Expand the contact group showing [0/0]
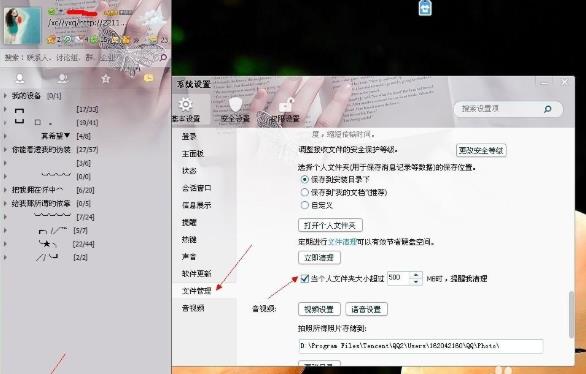Screen dimensions: 586x374 click(5, 176)
